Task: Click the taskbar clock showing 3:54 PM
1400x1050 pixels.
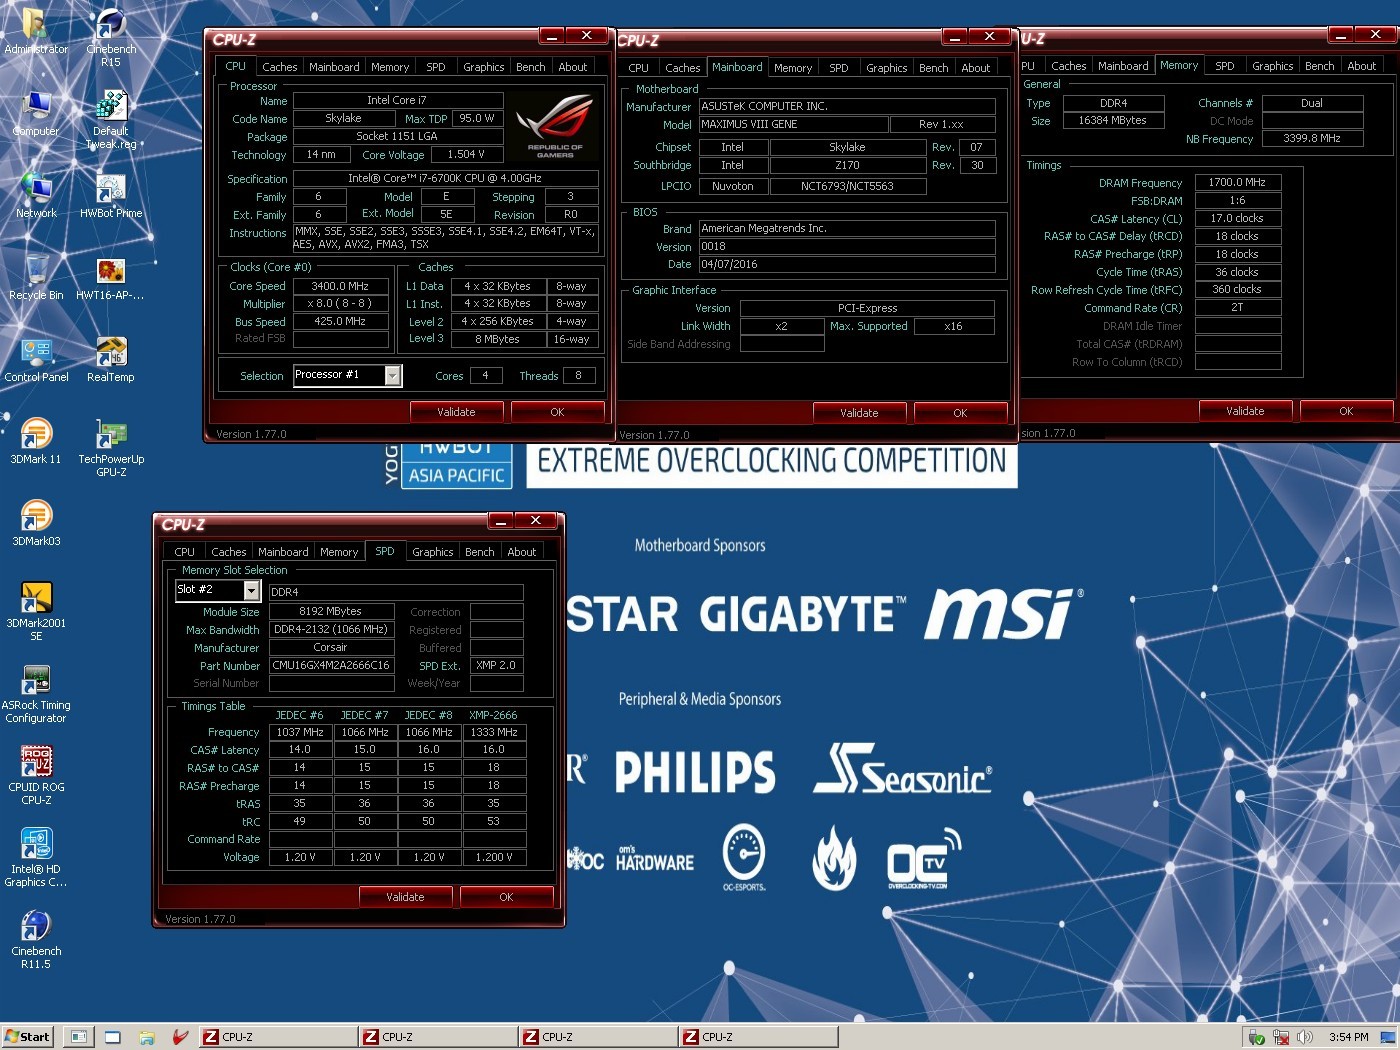Action: (1349, 1037)
